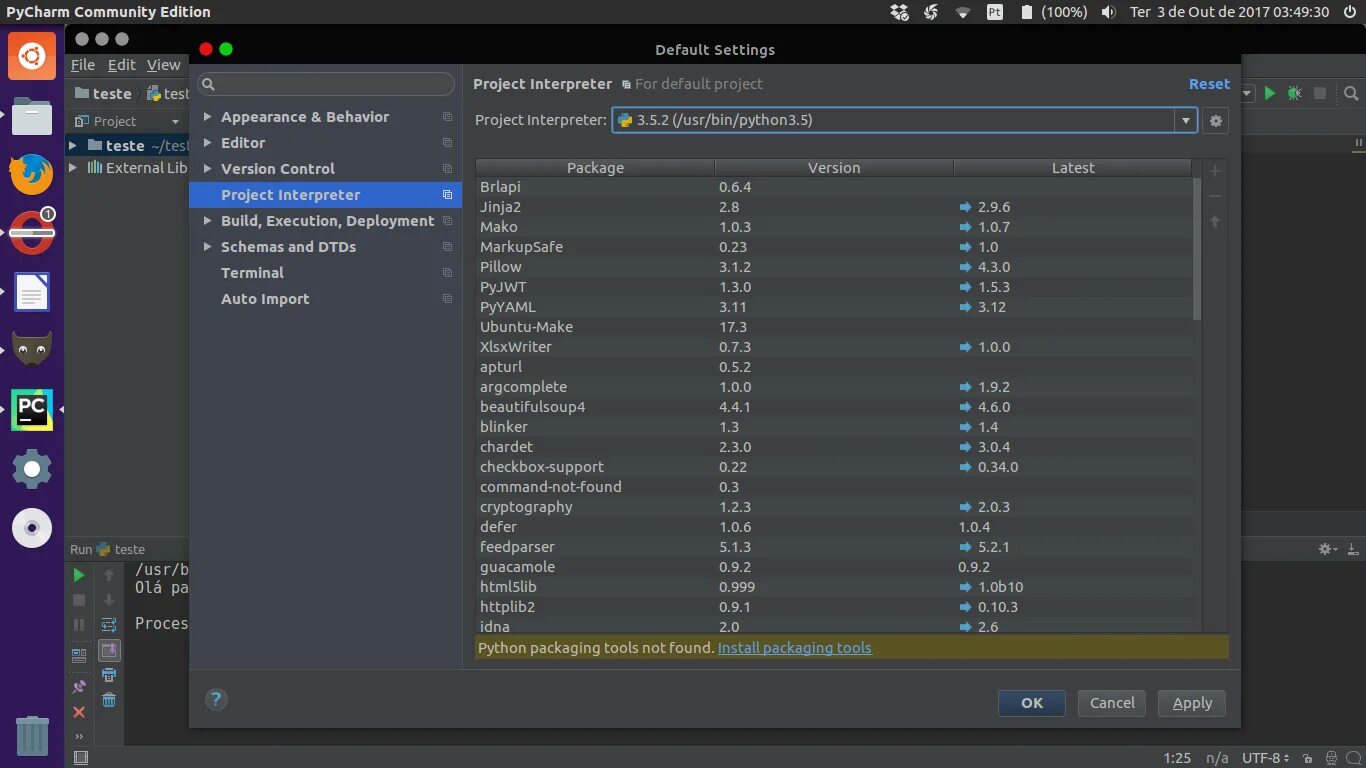
Task: Click the Up the stack trace arrow
Action: (109, 575)
